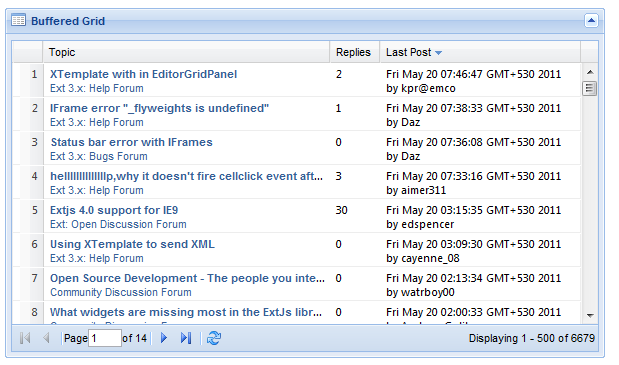The width and height of the screenshot is (619, 365).
Task: Select row number 3
Action: (x=34, y=142)
